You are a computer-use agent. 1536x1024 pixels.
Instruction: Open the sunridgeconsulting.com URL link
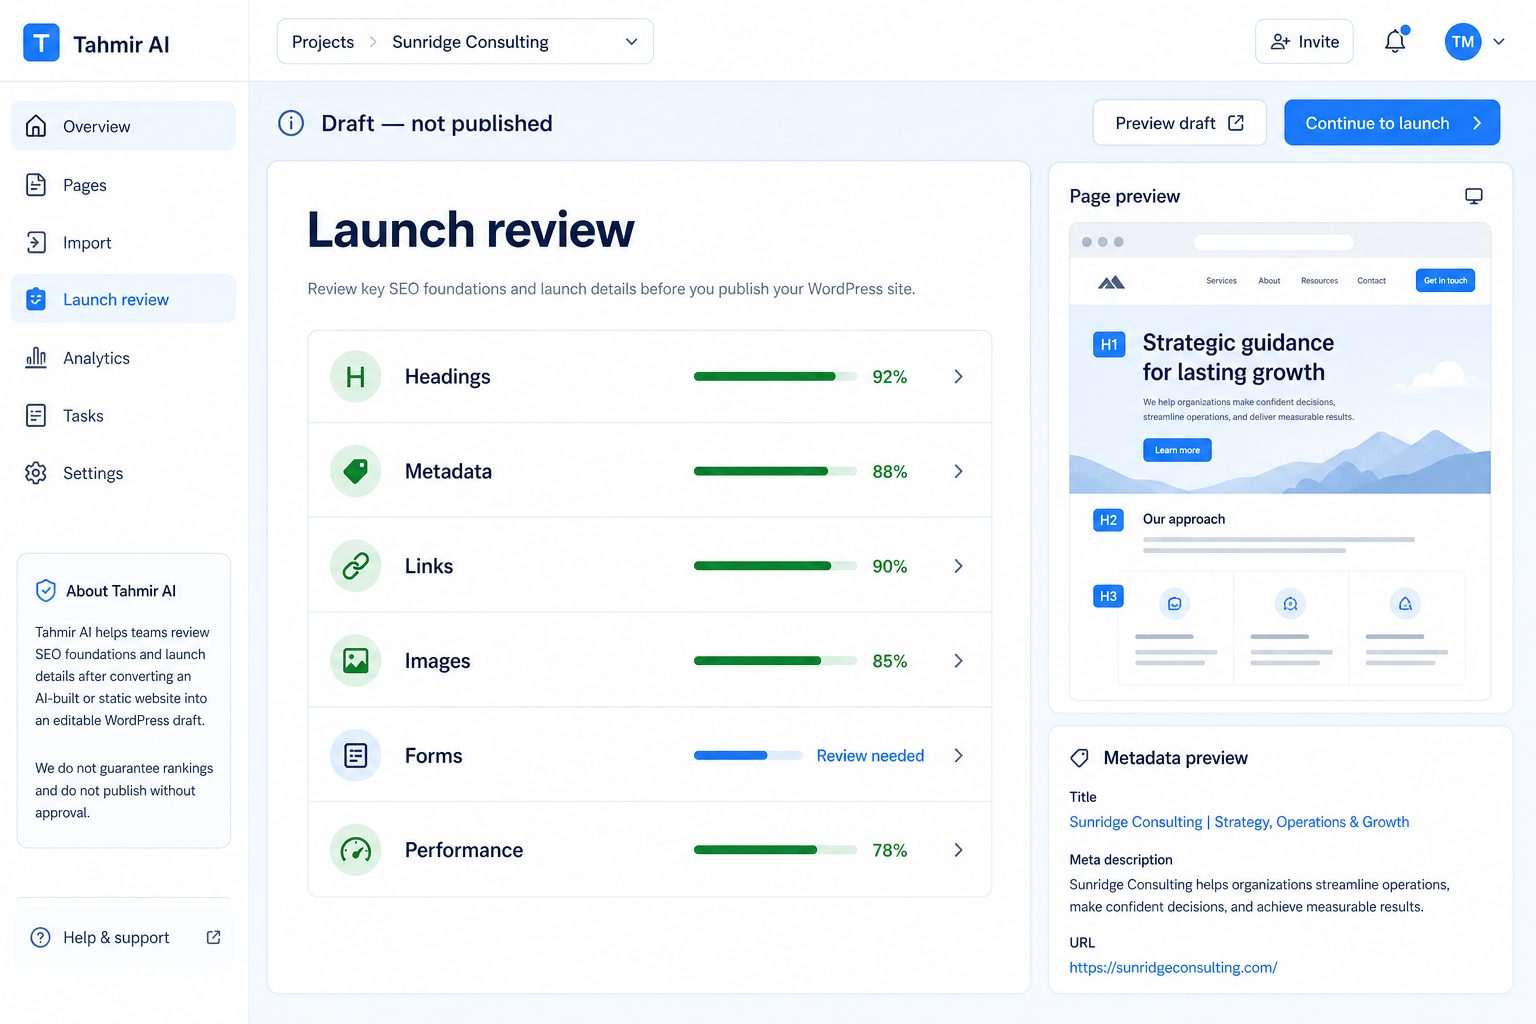tap(1173, 967)
